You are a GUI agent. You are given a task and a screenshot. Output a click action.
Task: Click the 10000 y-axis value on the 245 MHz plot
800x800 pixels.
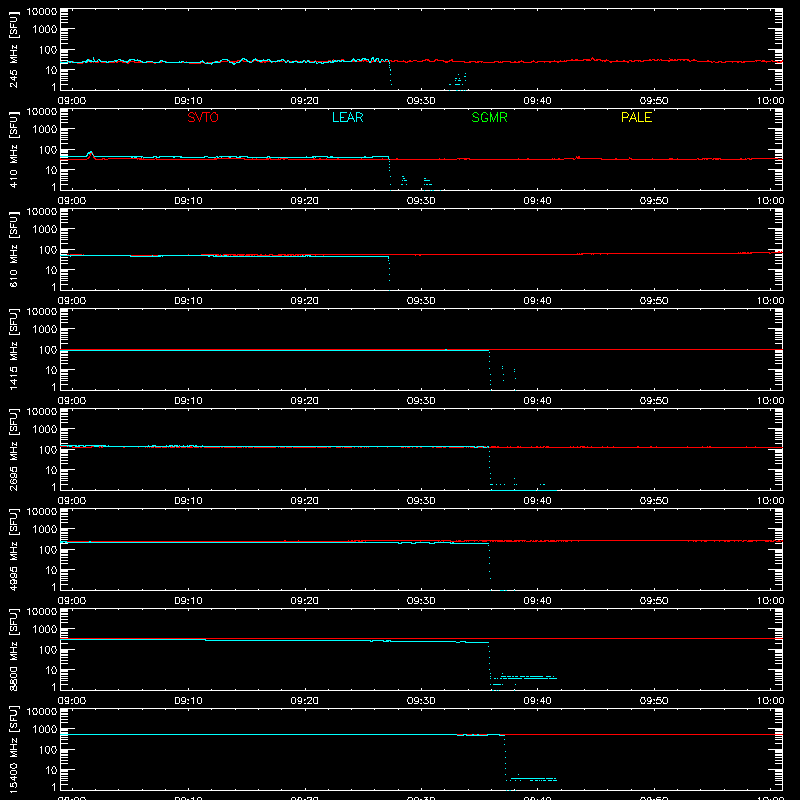(42, 11)
